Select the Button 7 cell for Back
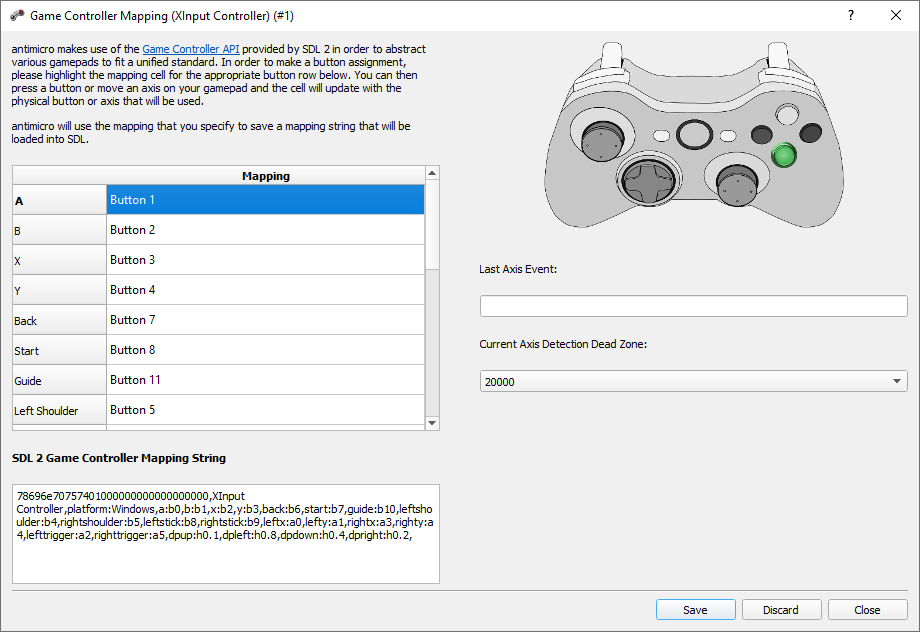The height and width of the screenshot is (632, 920). (x=265, y=320)
